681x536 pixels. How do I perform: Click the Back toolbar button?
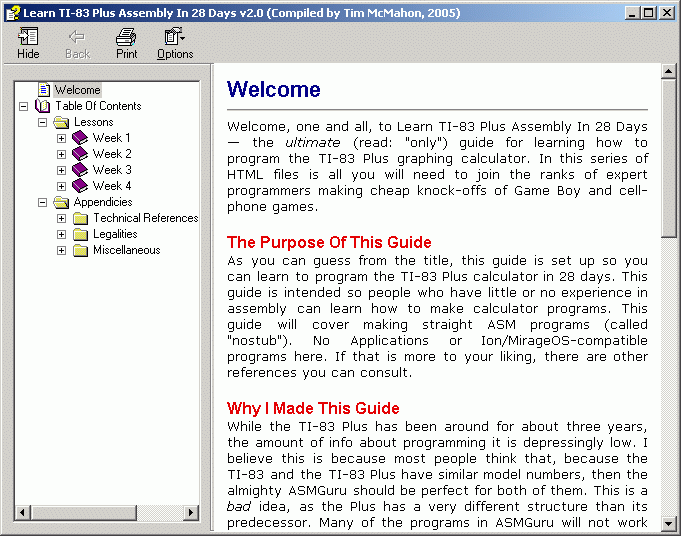[77, 43]
